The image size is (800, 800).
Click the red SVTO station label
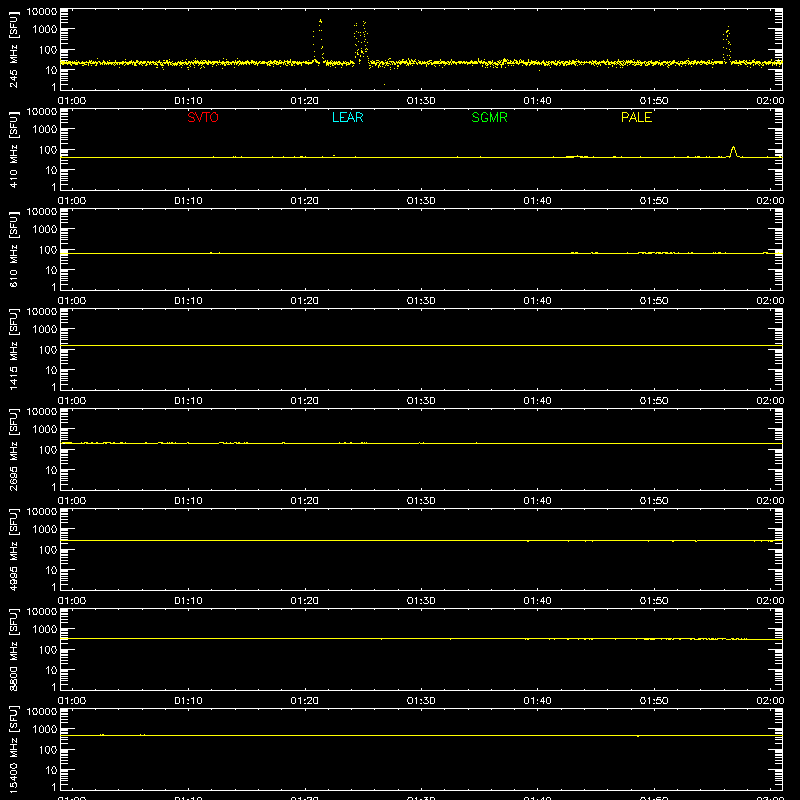click(x=203, y=117)
